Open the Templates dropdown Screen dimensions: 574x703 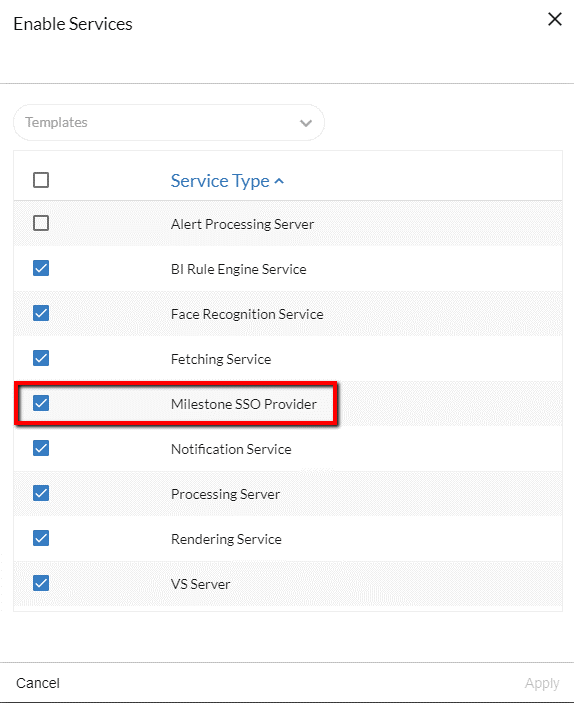pyautogui.click(x=169, y=122)
